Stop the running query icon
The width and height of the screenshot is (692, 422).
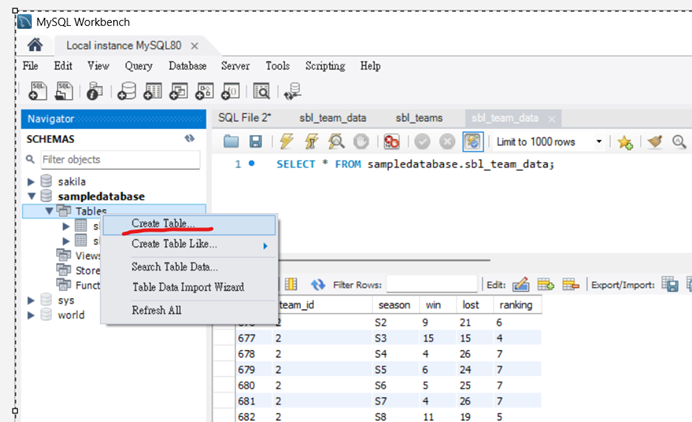pyautogui.click(x=361, y=142)
